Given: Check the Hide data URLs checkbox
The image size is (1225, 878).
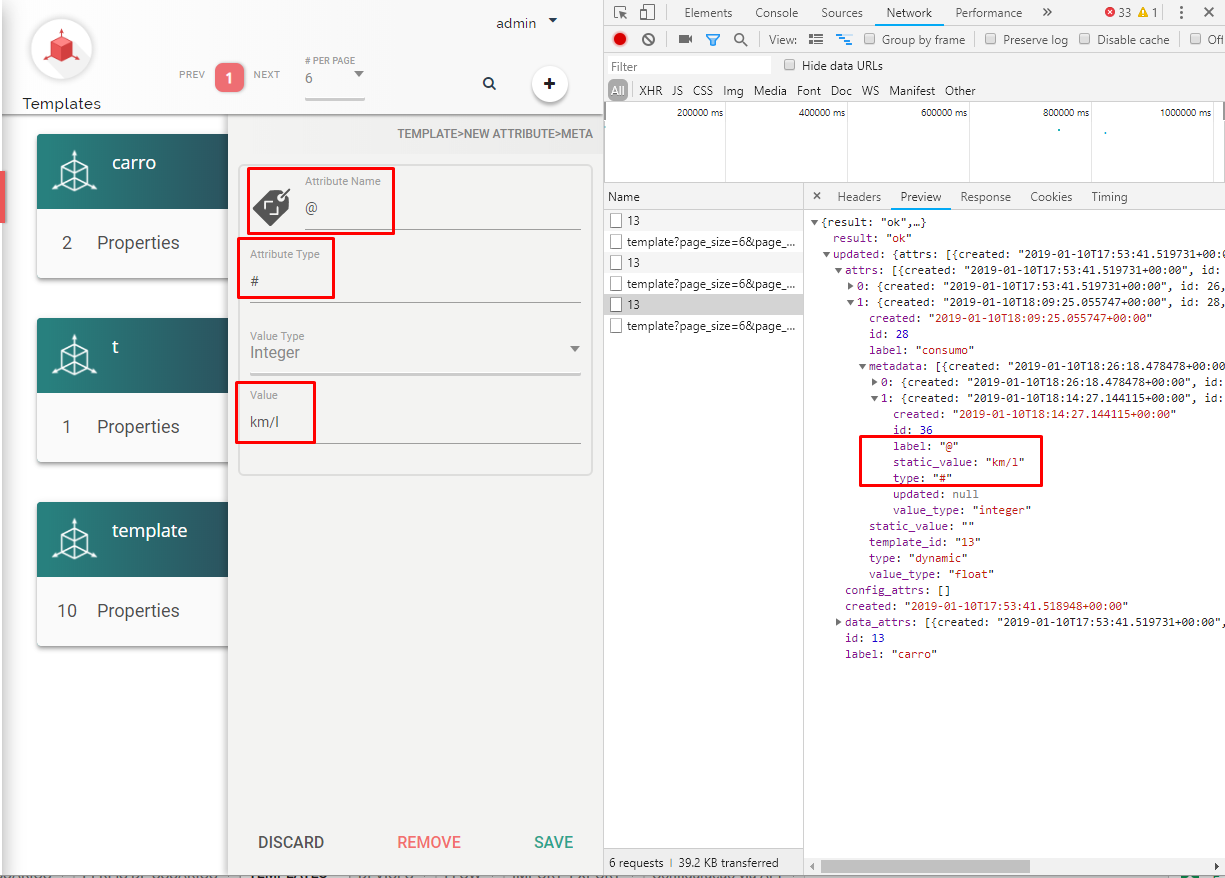Looking at the screenshot, I should (x=790, y=66).
